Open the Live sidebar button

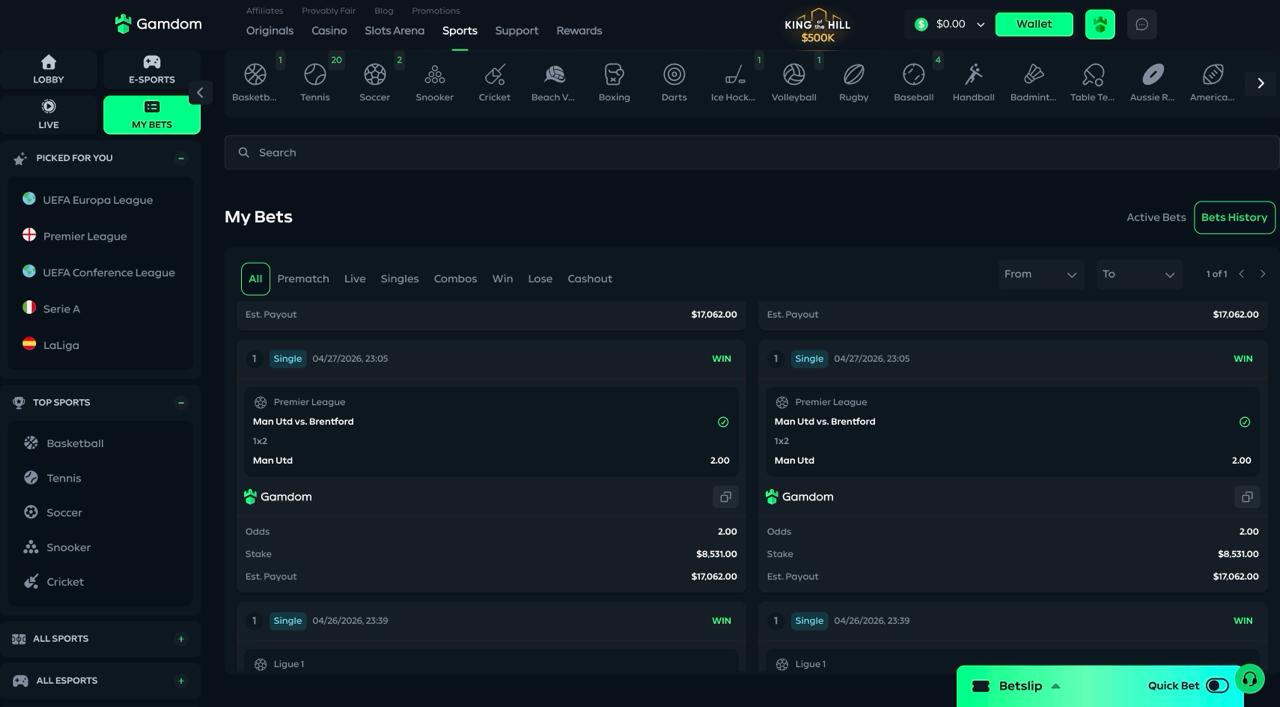48,114
